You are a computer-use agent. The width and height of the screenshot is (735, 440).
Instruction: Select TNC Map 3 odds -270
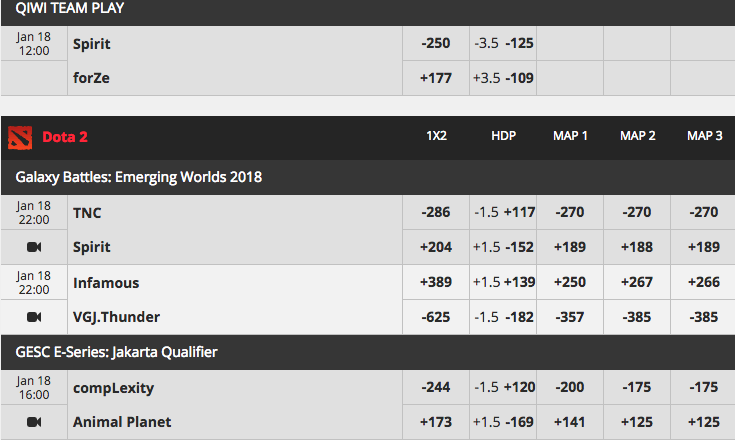[703, 212]
